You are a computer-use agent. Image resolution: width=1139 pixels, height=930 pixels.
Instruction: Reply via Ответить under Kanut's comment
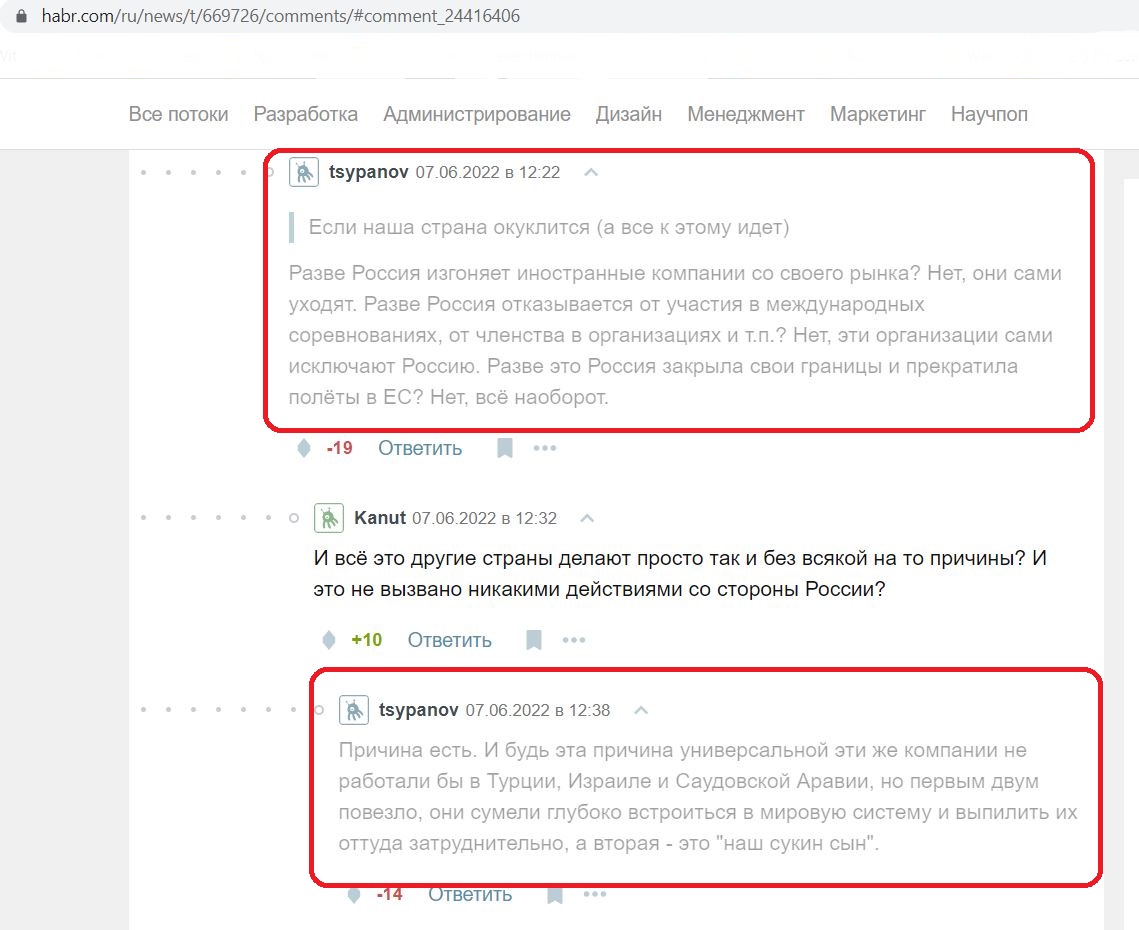[450, 640]
